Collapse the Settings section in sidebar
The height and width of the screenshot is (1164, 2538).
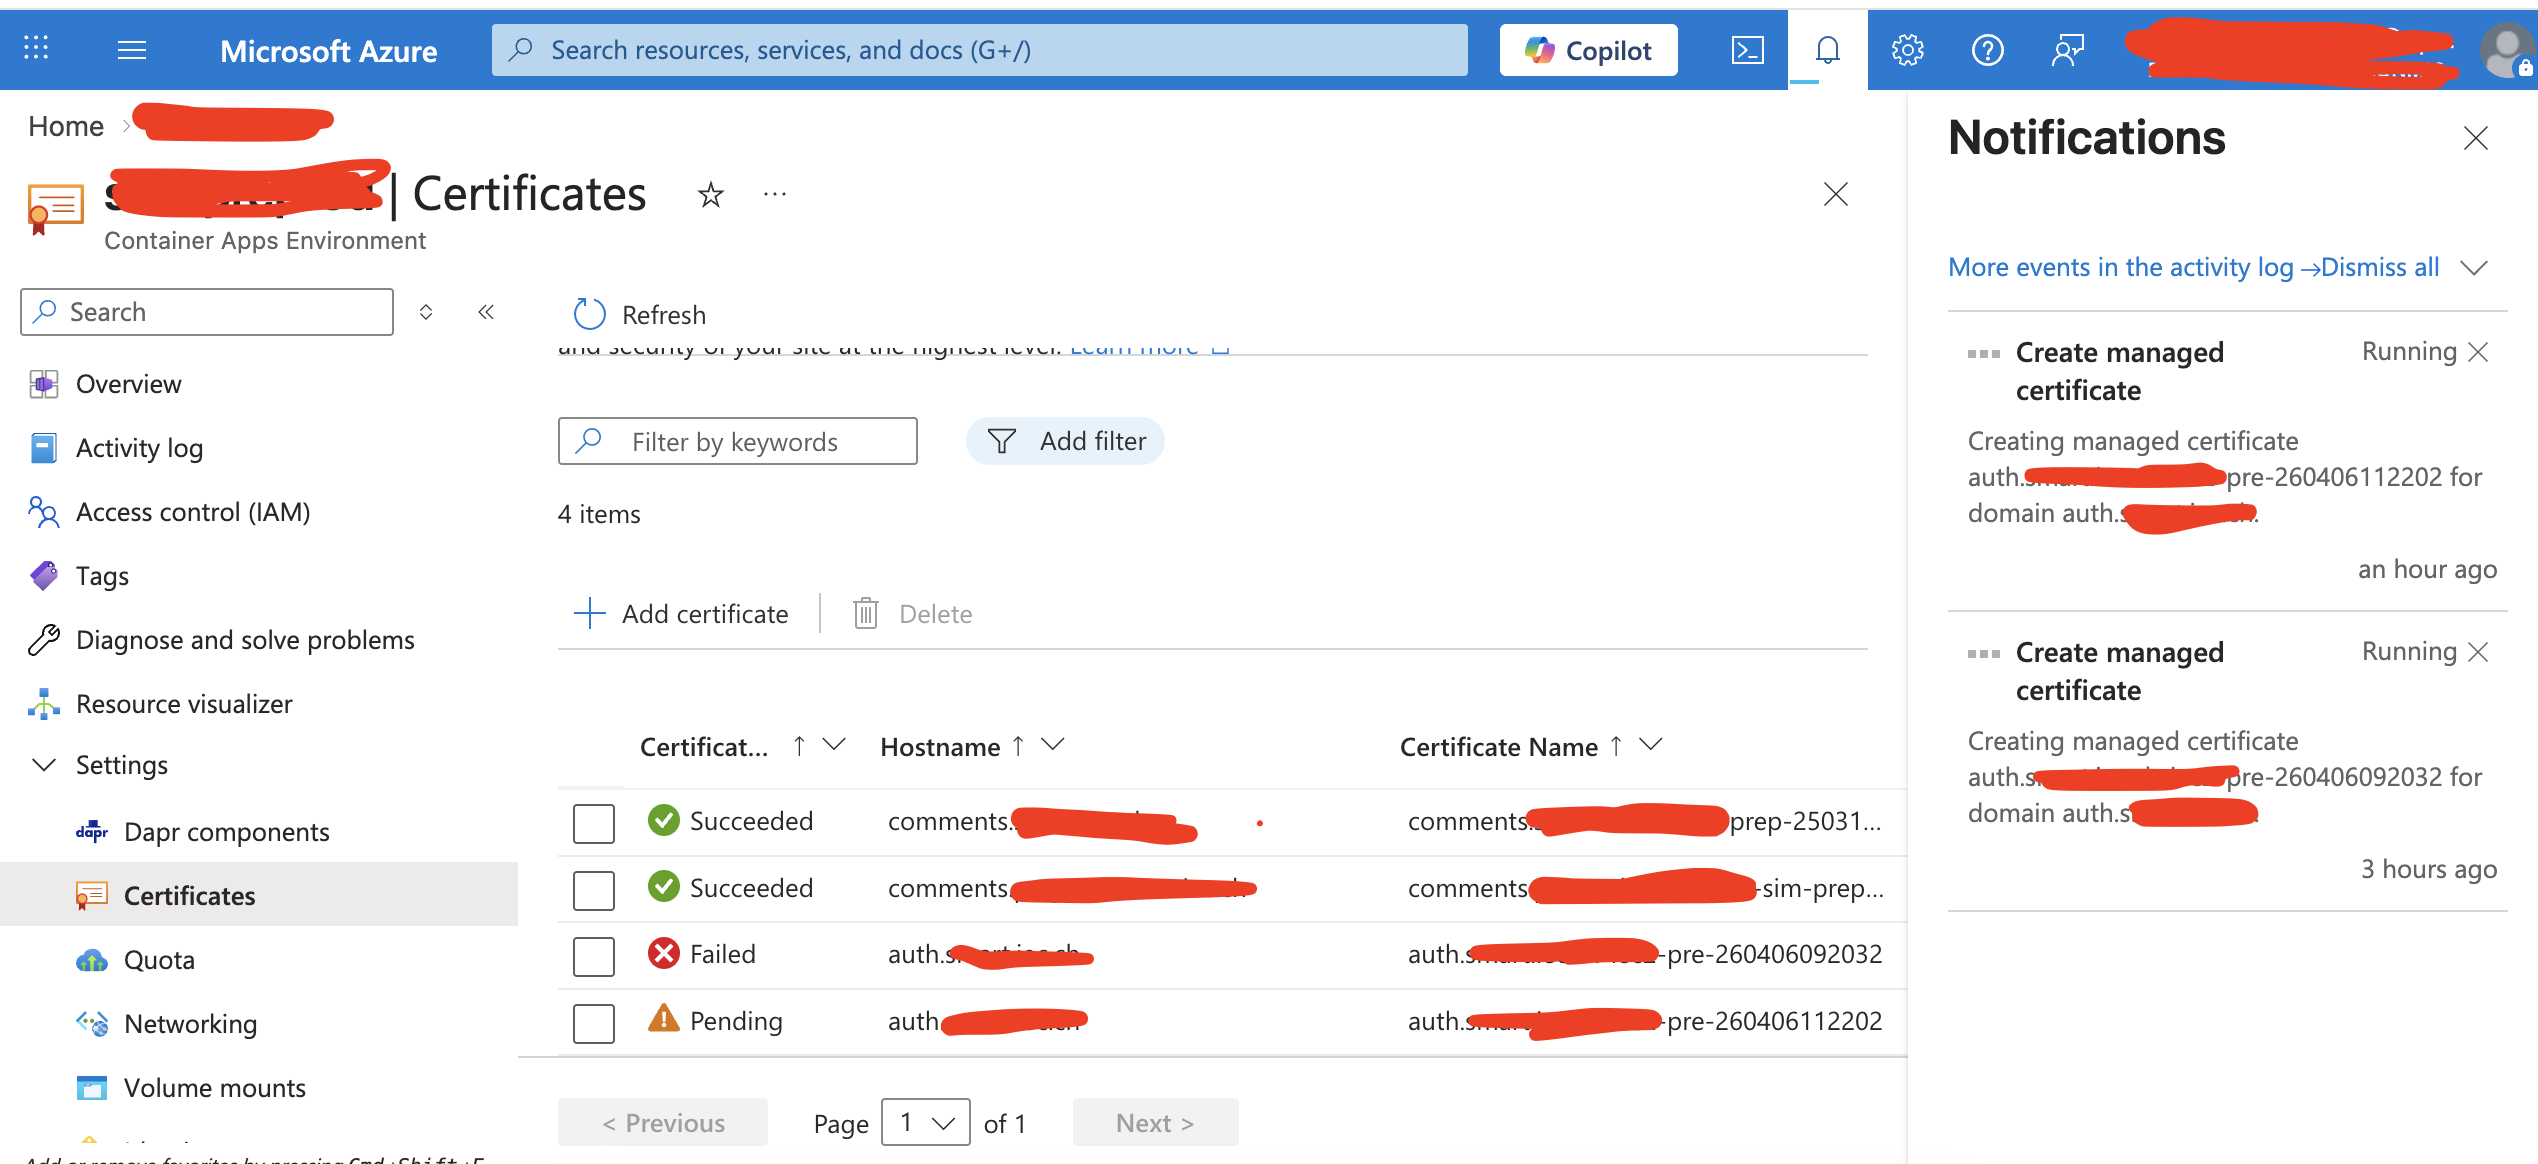coord(44,765)
